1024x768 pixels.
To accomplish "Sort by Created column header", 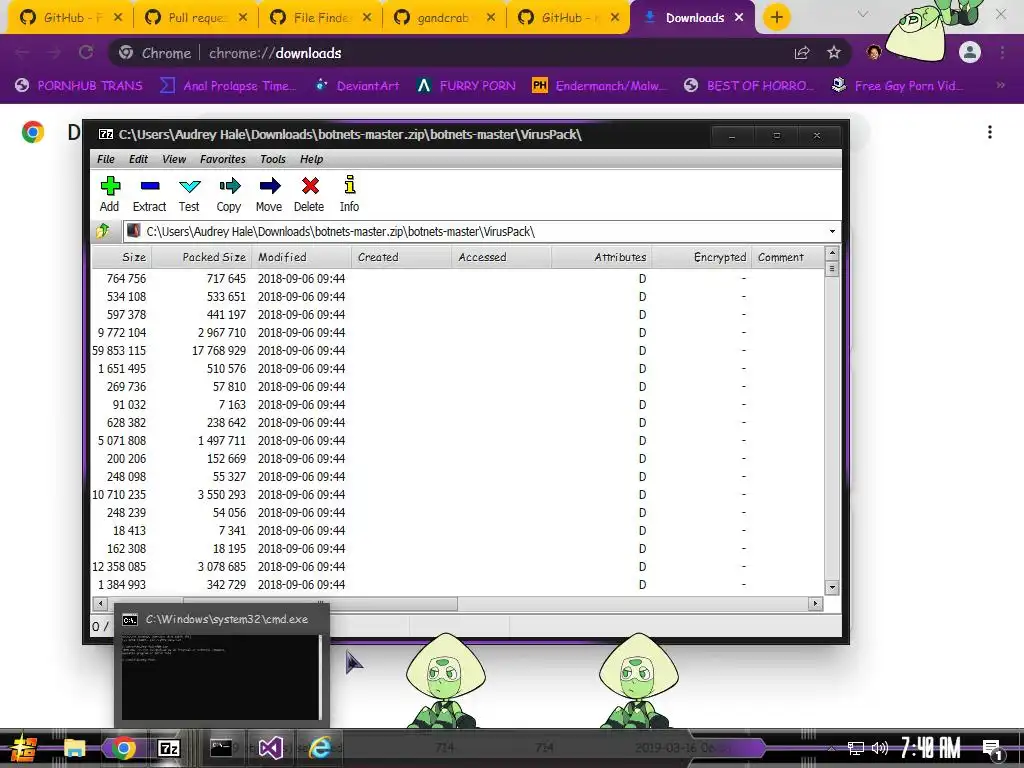I will tap(402, 257).
